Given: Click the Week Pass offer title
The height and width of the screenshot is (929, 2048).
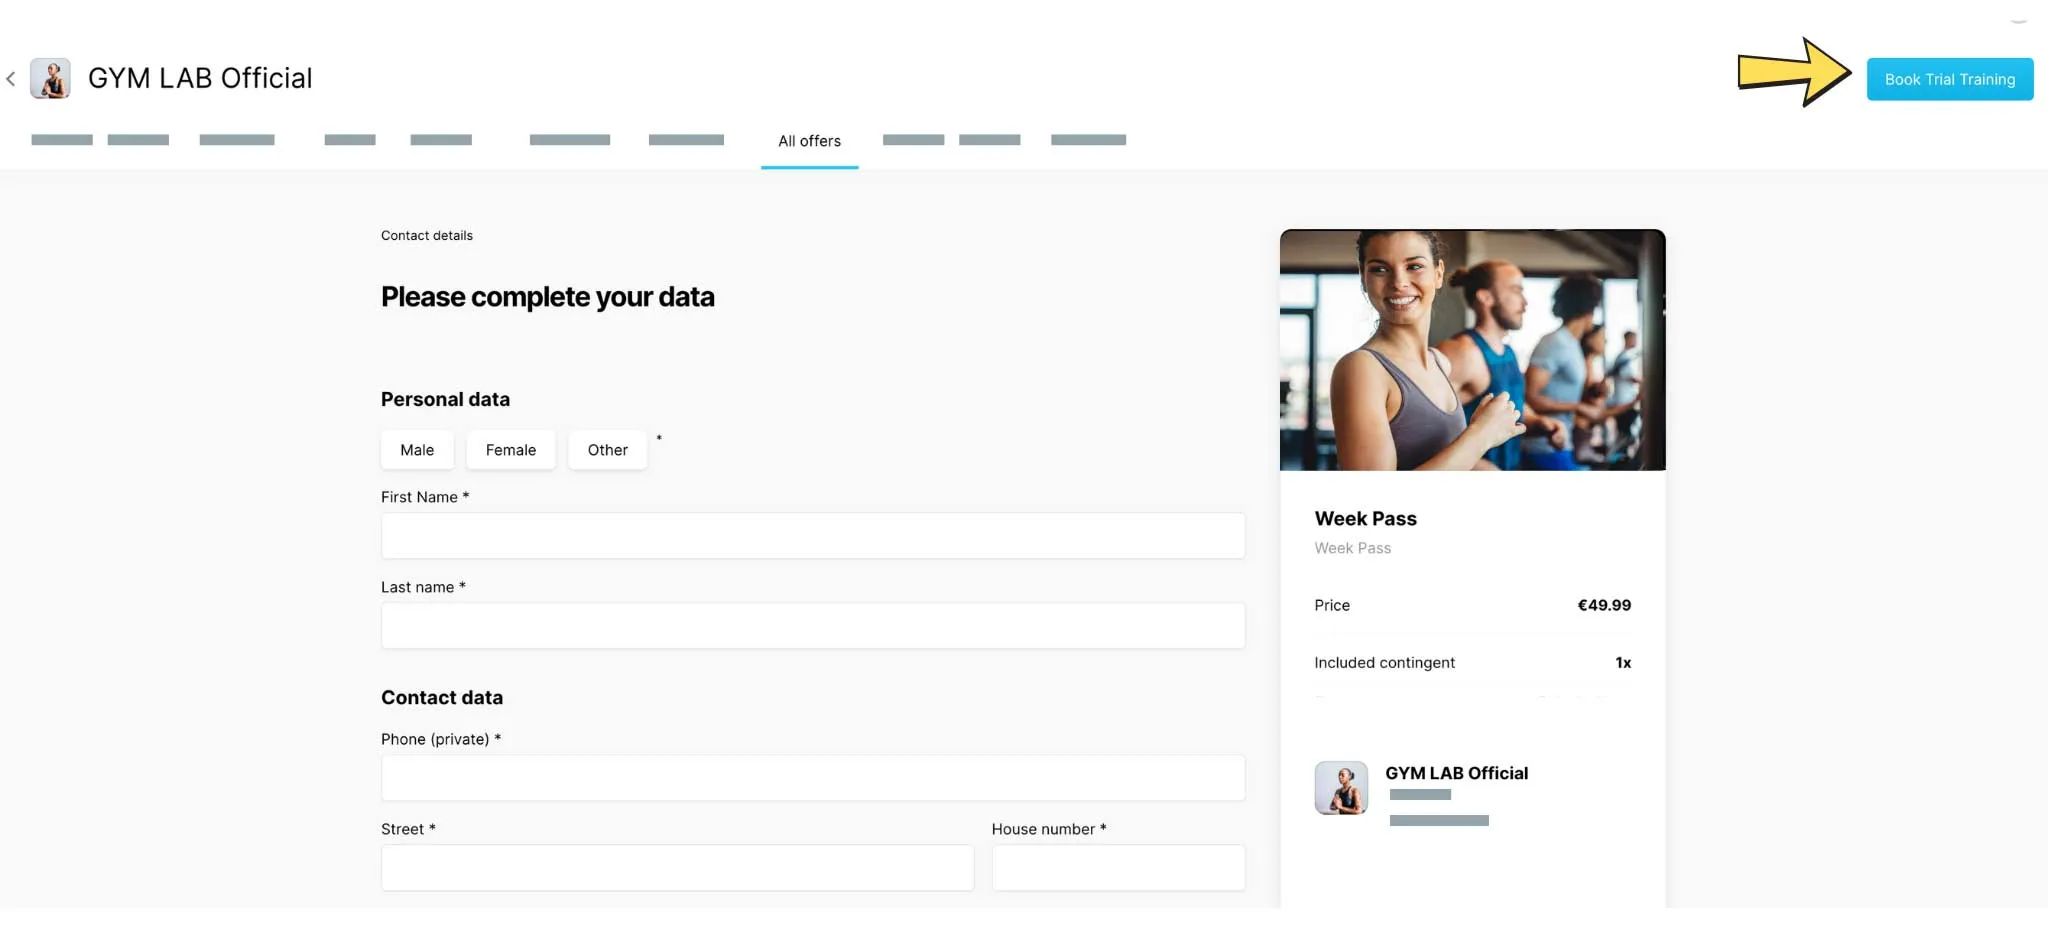Looking at the screenshot, I should click(1365, 519).
